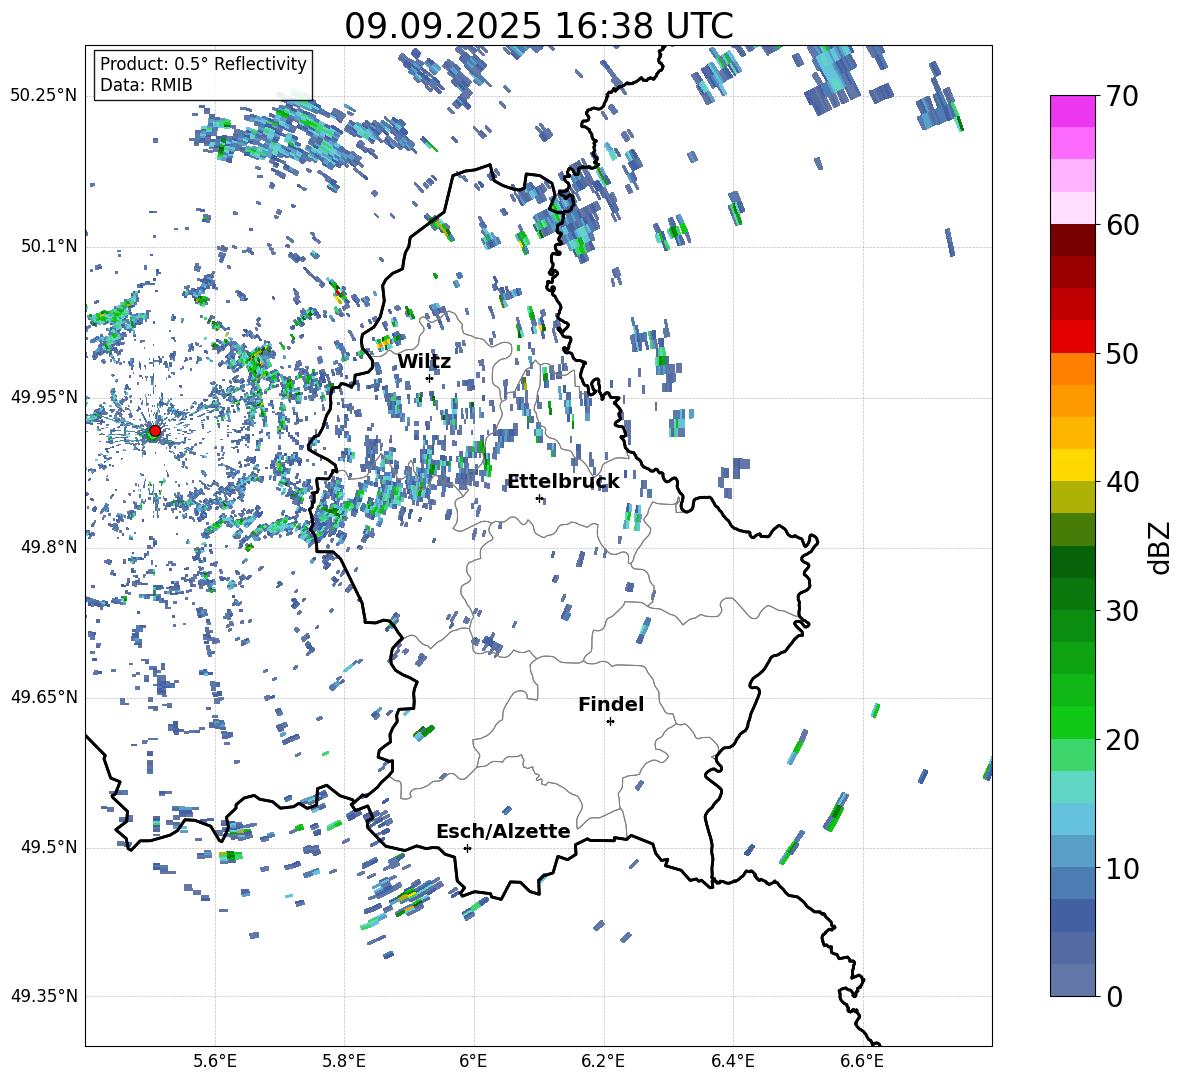1184x1081 pixels.
Task: Click the colorbar tick value 10
Action: click(1122, 869)
